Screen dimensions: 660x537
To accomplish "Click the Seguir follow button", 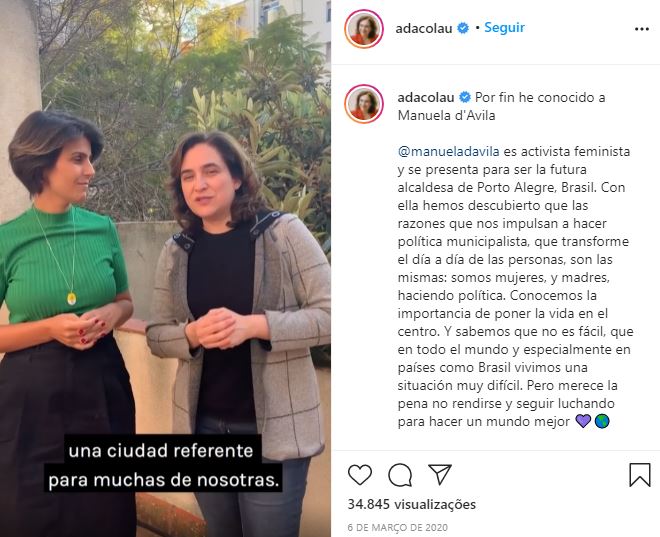I will (504, 28).
